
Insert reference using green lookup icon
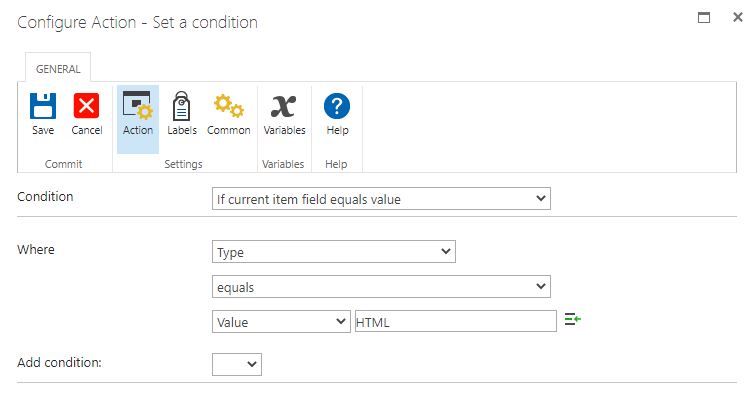(572, 319)
